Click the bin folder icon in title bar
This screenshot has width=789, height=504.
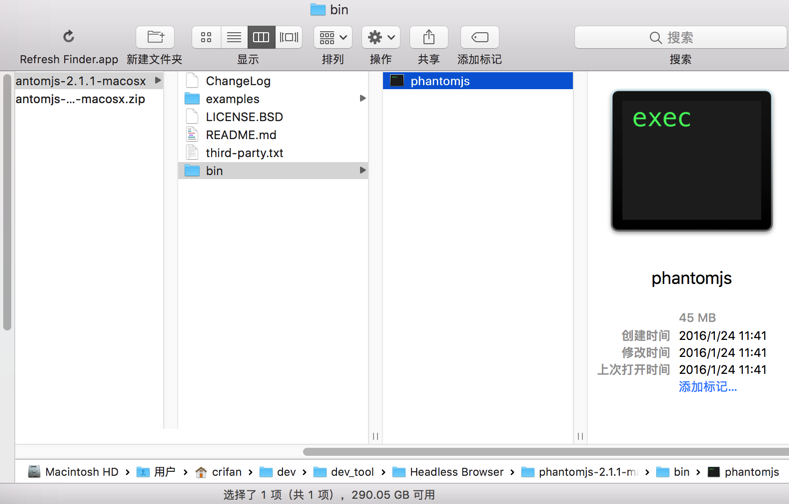318,9
